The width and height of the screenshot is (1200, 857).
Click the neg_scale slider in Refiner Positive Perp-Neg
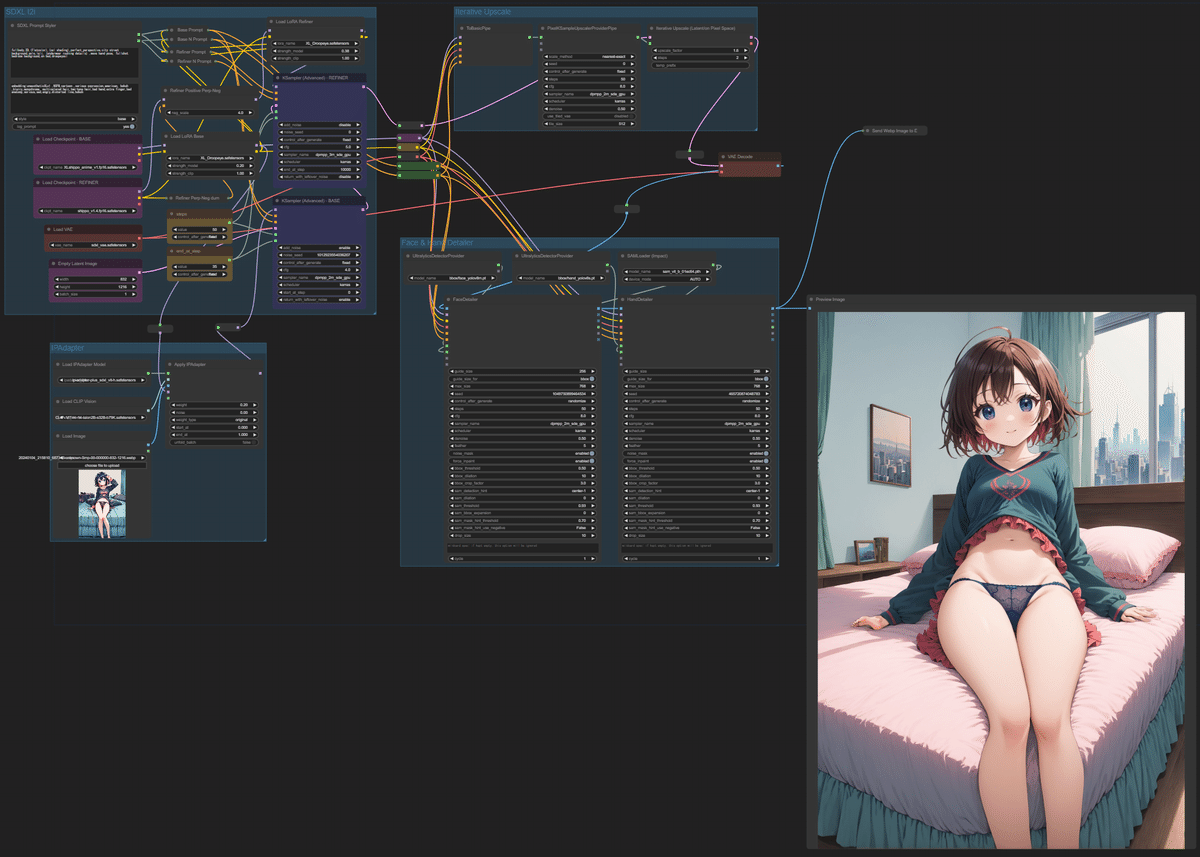pos(210,112)
